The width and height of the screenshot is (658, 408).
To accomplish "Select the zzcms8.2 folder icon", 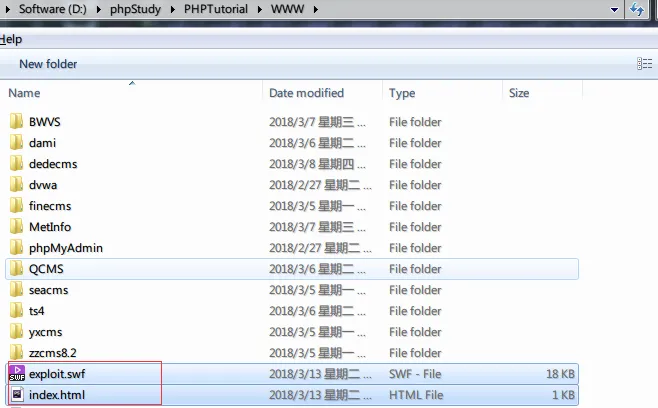I will click(x=17, y=353).
